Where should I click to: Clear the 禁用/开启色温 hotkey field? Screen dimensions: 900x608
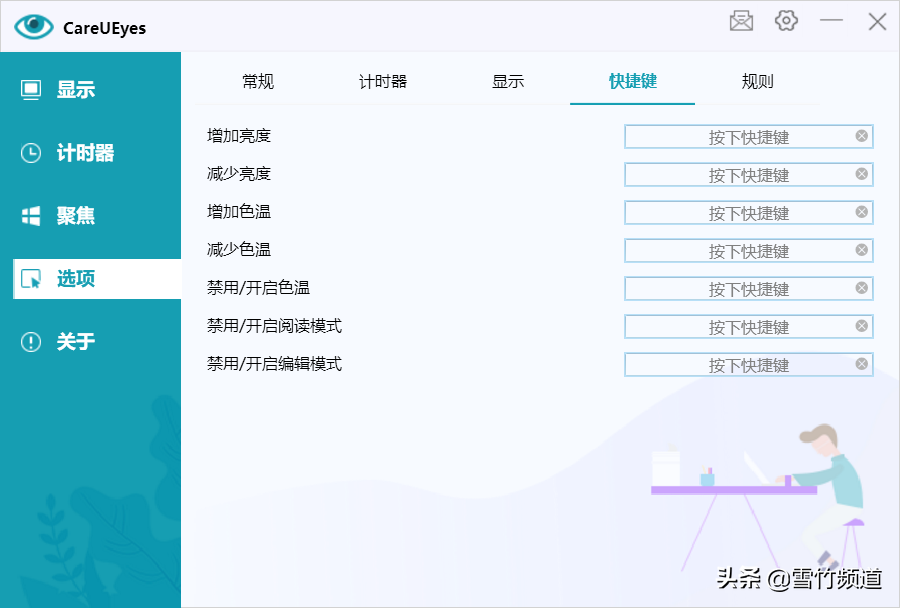pos(861,288)
